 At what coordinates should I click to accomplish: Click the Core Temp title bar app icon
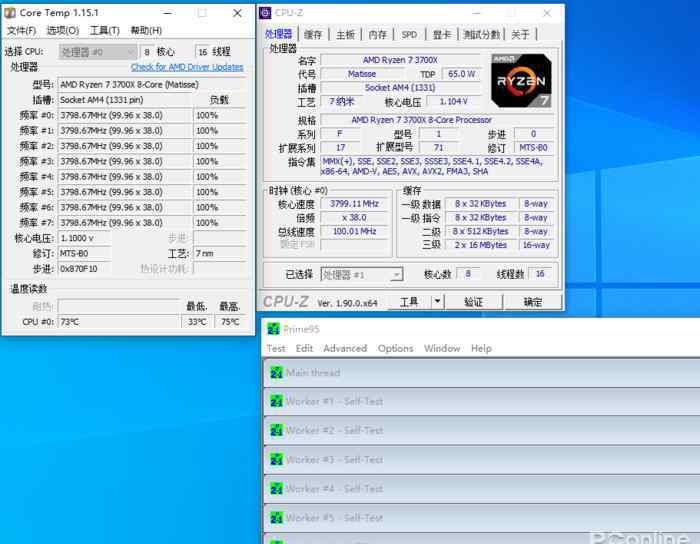click(x=10, y=13)
